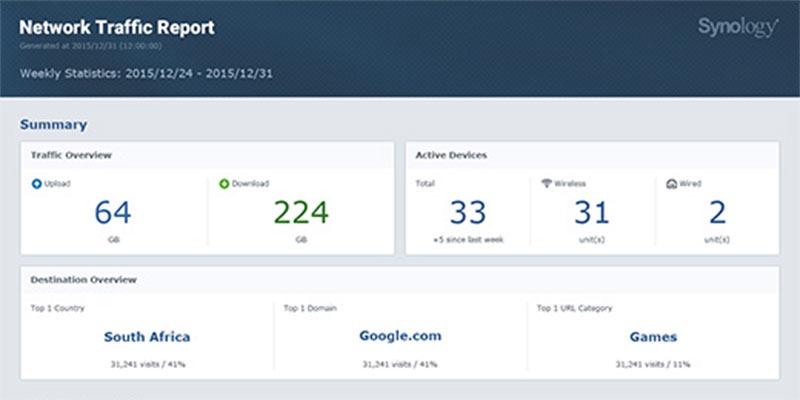Click the Total label in Active Devices
Image resolution: width=800 pixels, height=400 pixels.
[x=425, y=184]
